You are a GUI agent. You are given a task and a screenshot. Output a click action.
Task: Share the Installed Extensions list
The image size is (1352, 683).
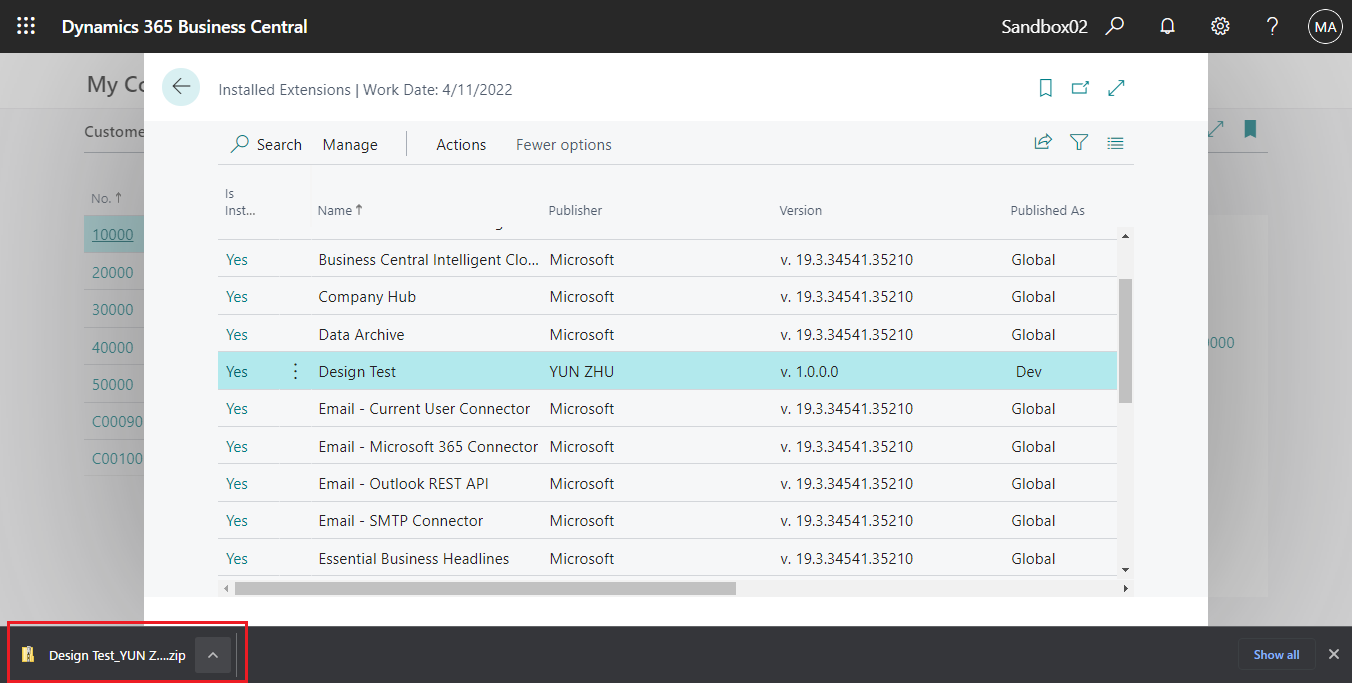(1043, 142)
